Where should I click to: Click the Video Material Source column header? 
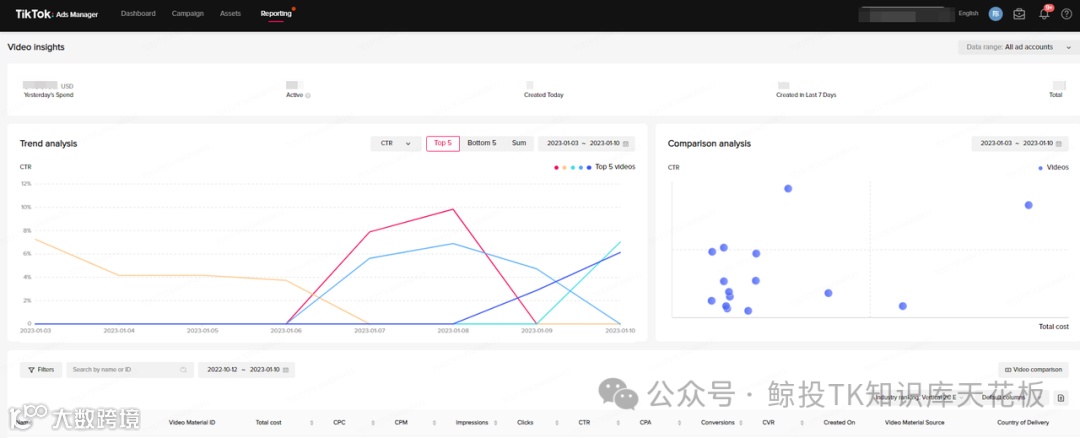[914, 422]
